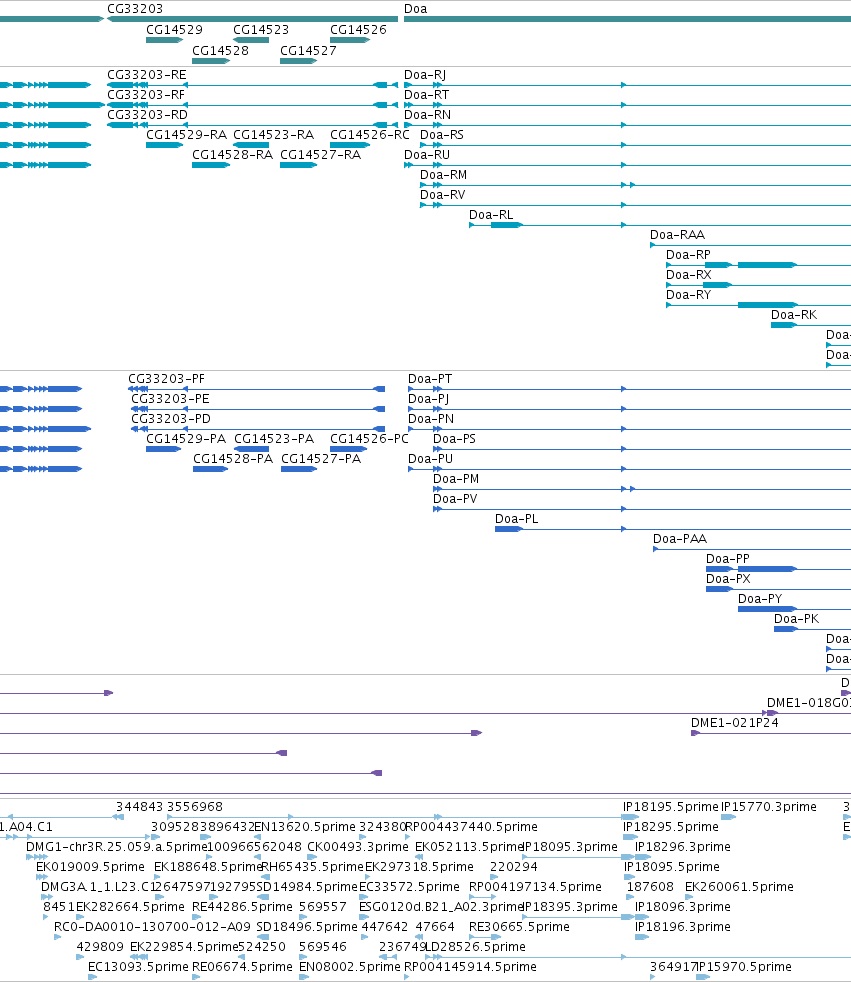Select the CG14523-PA protein label
The width and height of the screenshot is (851, 982).
click(x=274, y=439)
